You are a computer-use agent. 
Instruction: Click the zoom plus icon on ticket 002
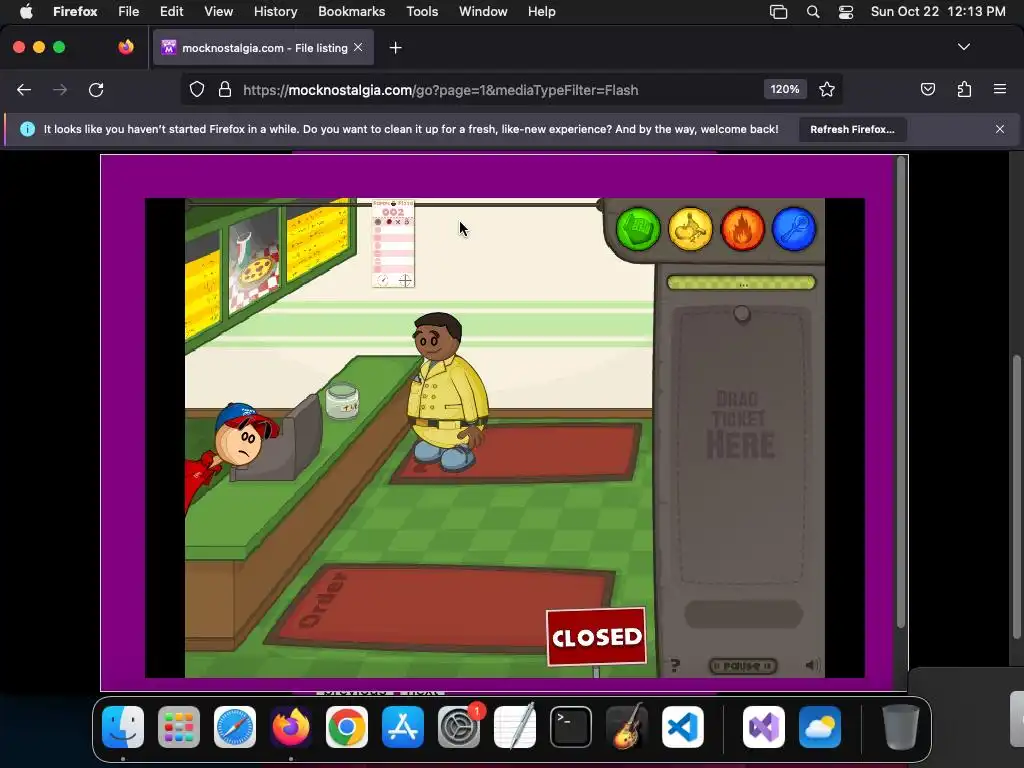point(406,281)
